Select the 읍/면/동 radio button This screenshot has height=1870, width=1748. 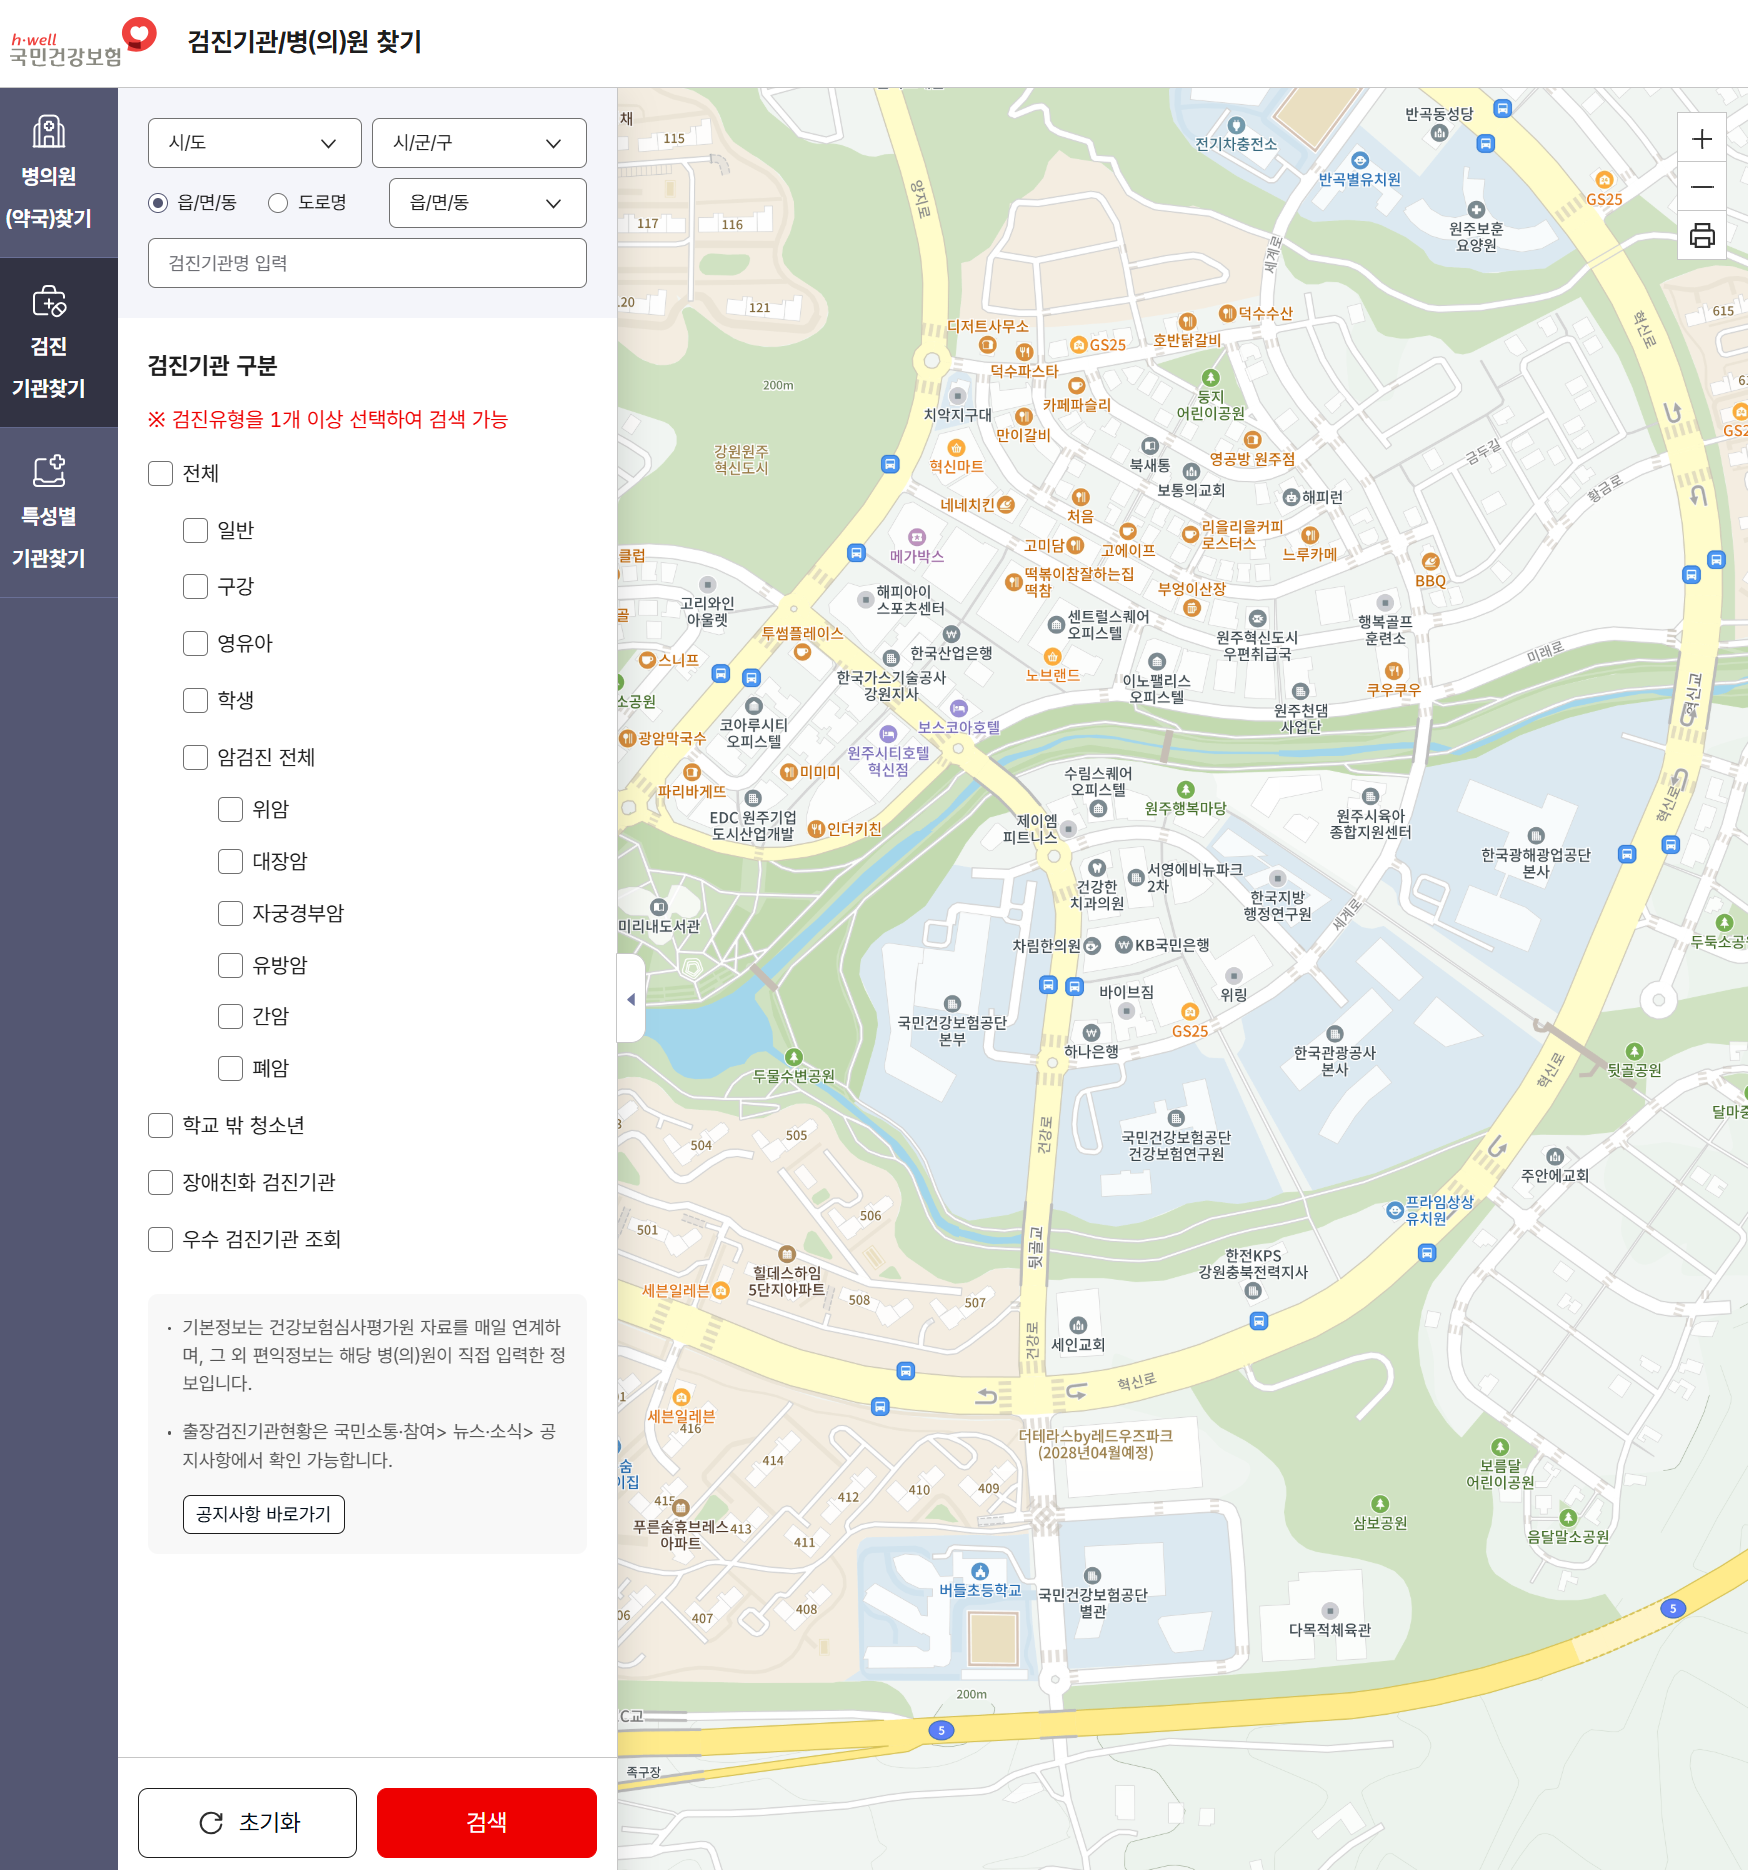[158, 203]
